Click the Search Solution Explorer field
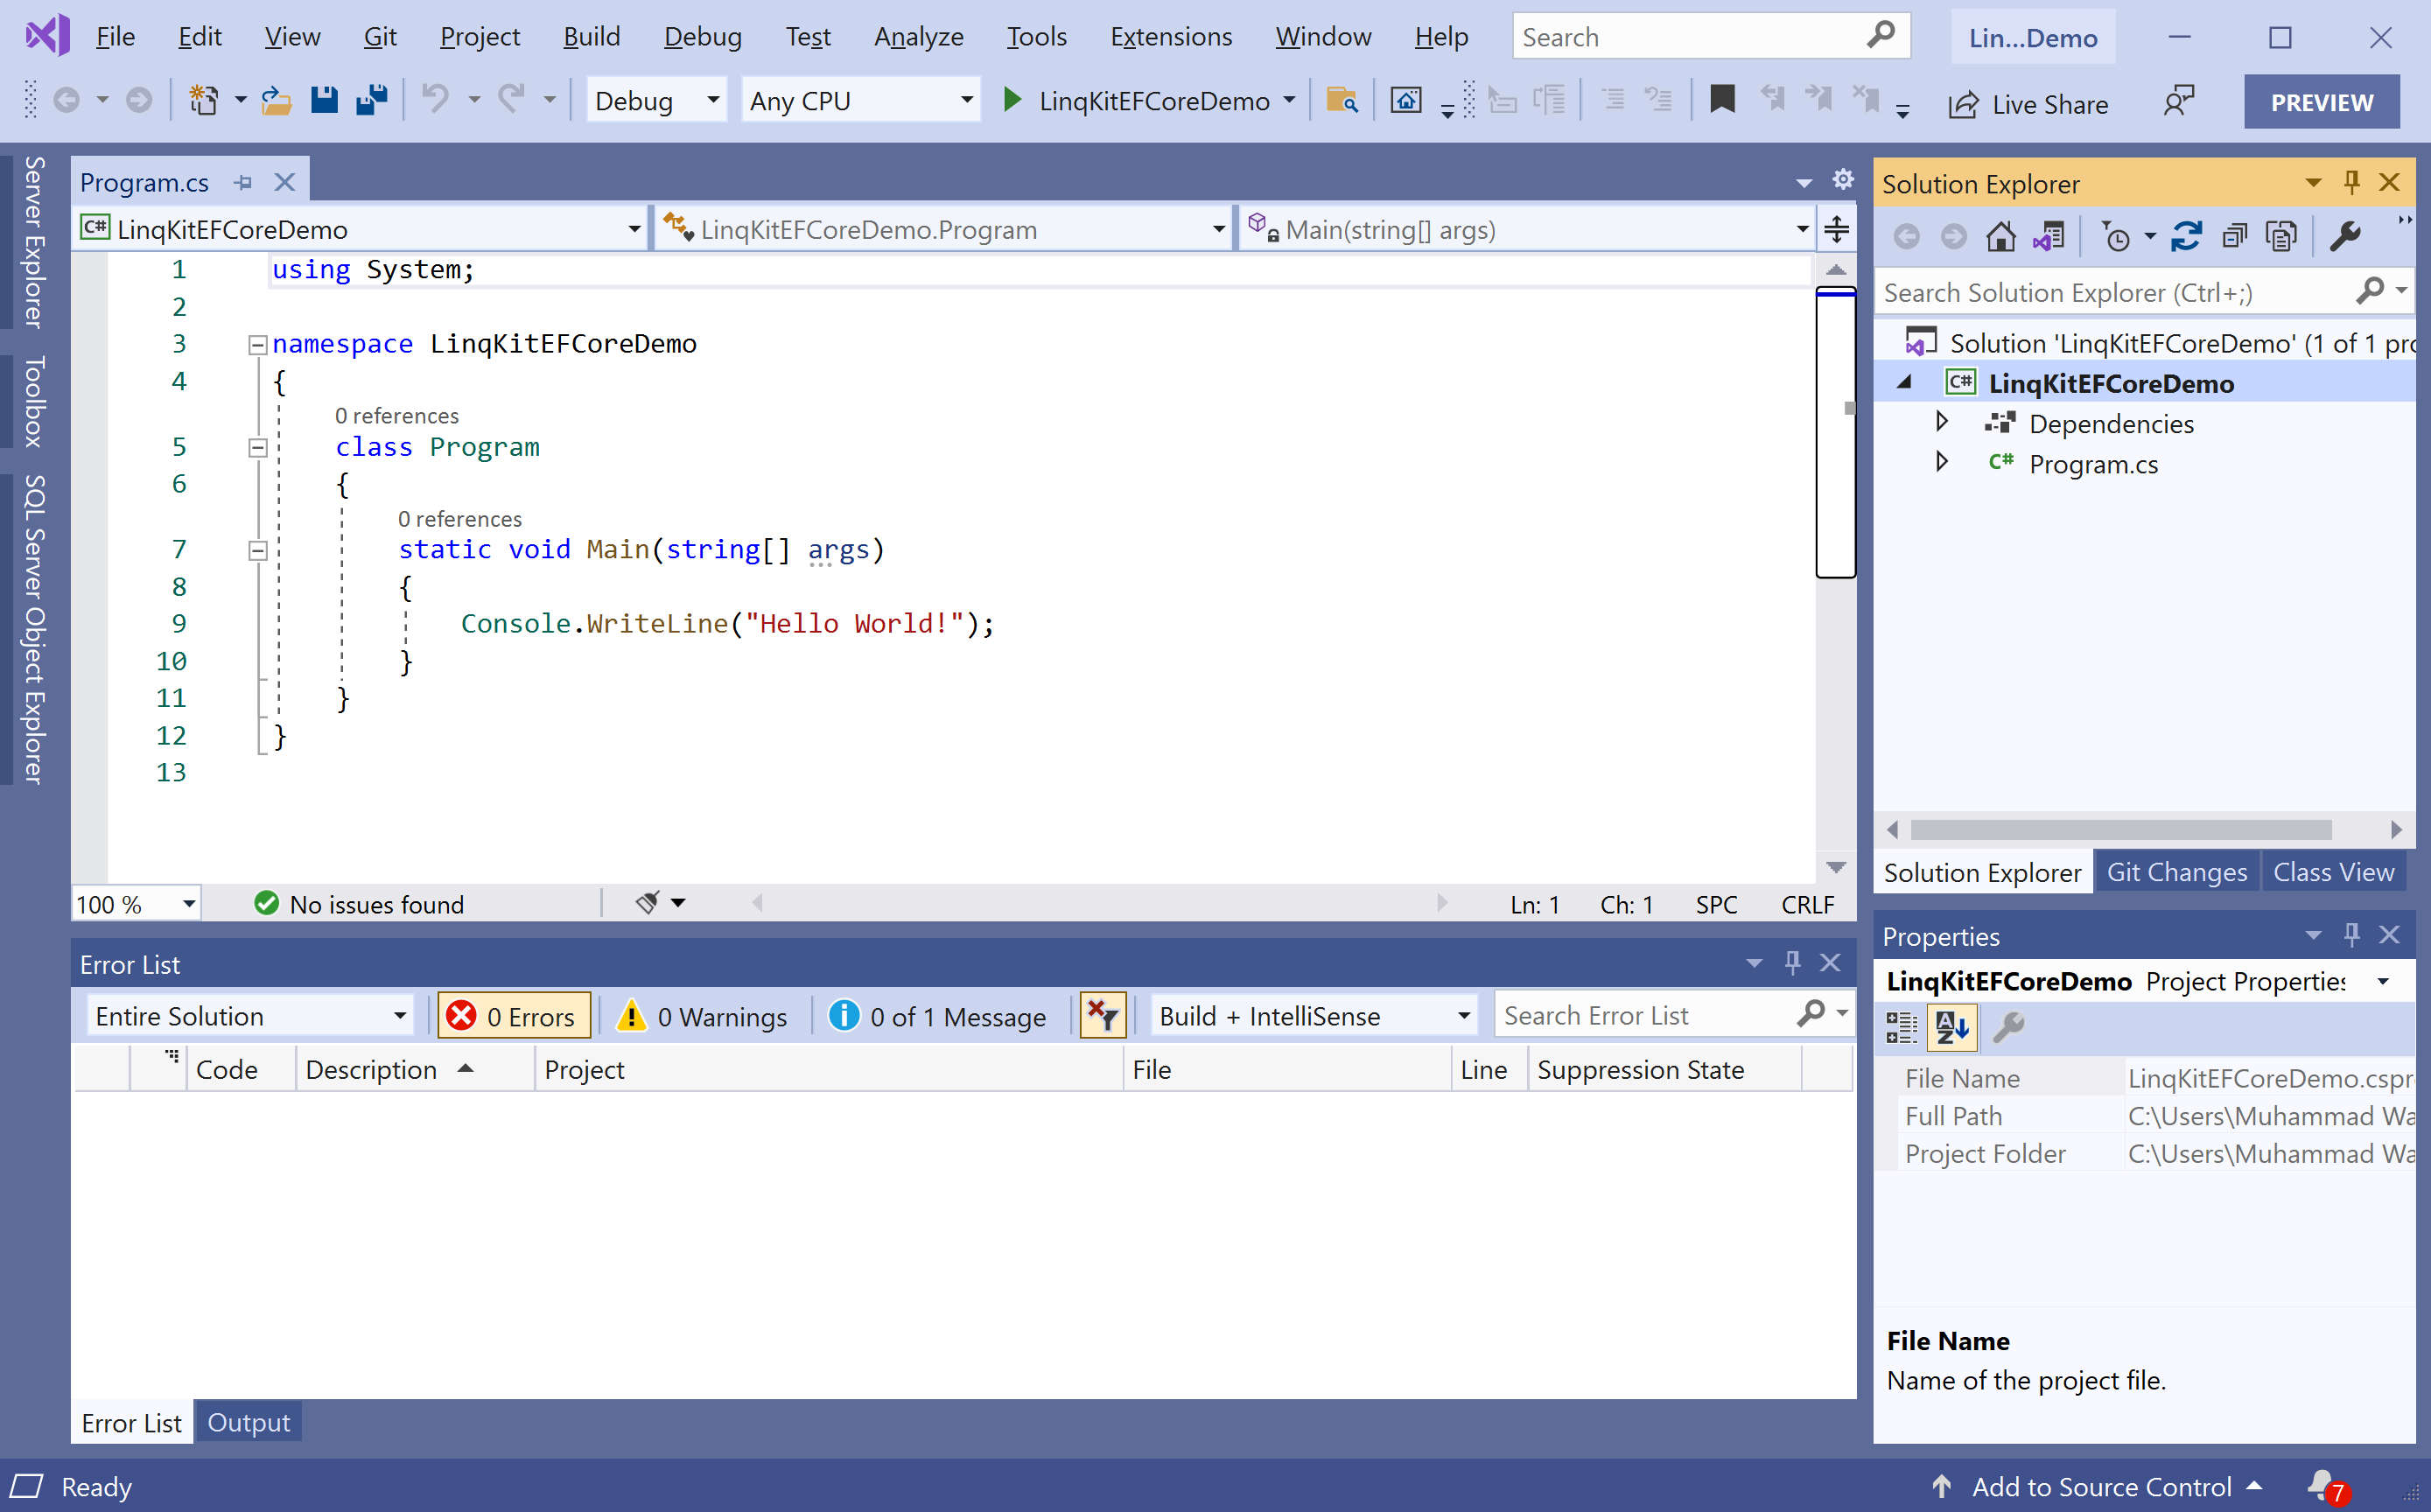2431x1512 pixels. [2110, 292]
